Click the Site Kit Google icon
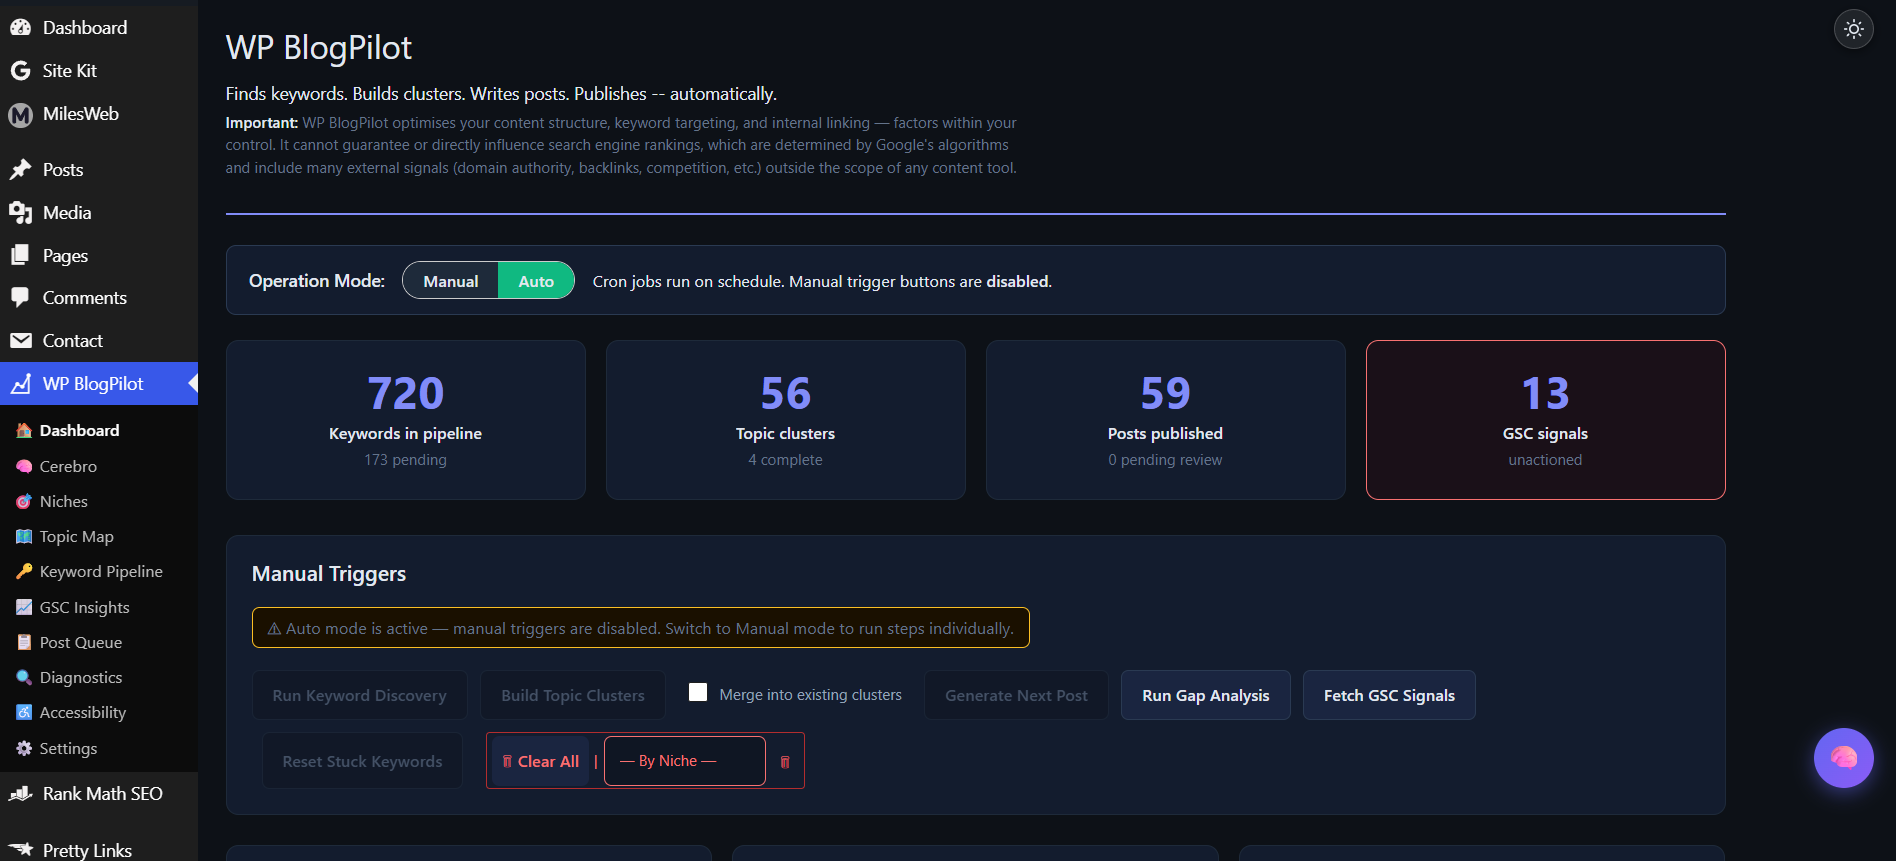This screenshot has width=1896, height=861. 20,71
